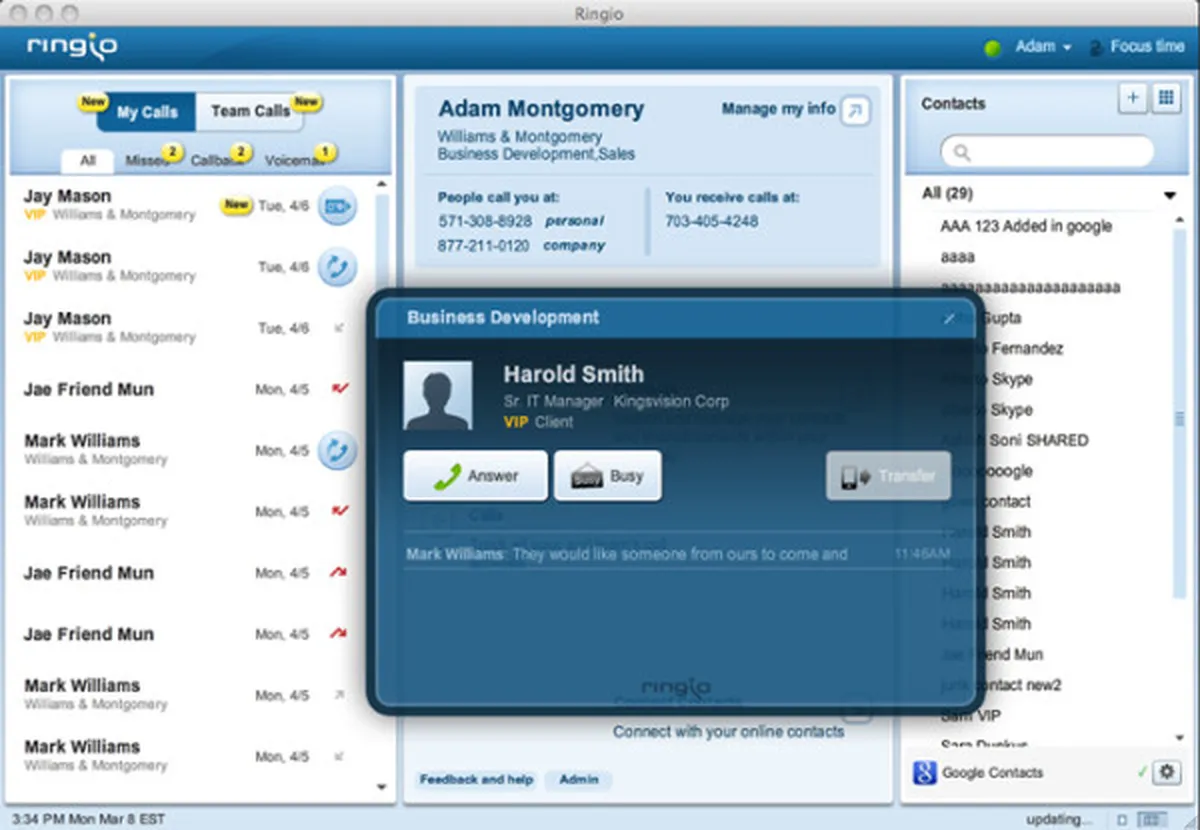Enable Focus time
The width and height of the screenshot is (1200, 830).
click(1137, 47)
